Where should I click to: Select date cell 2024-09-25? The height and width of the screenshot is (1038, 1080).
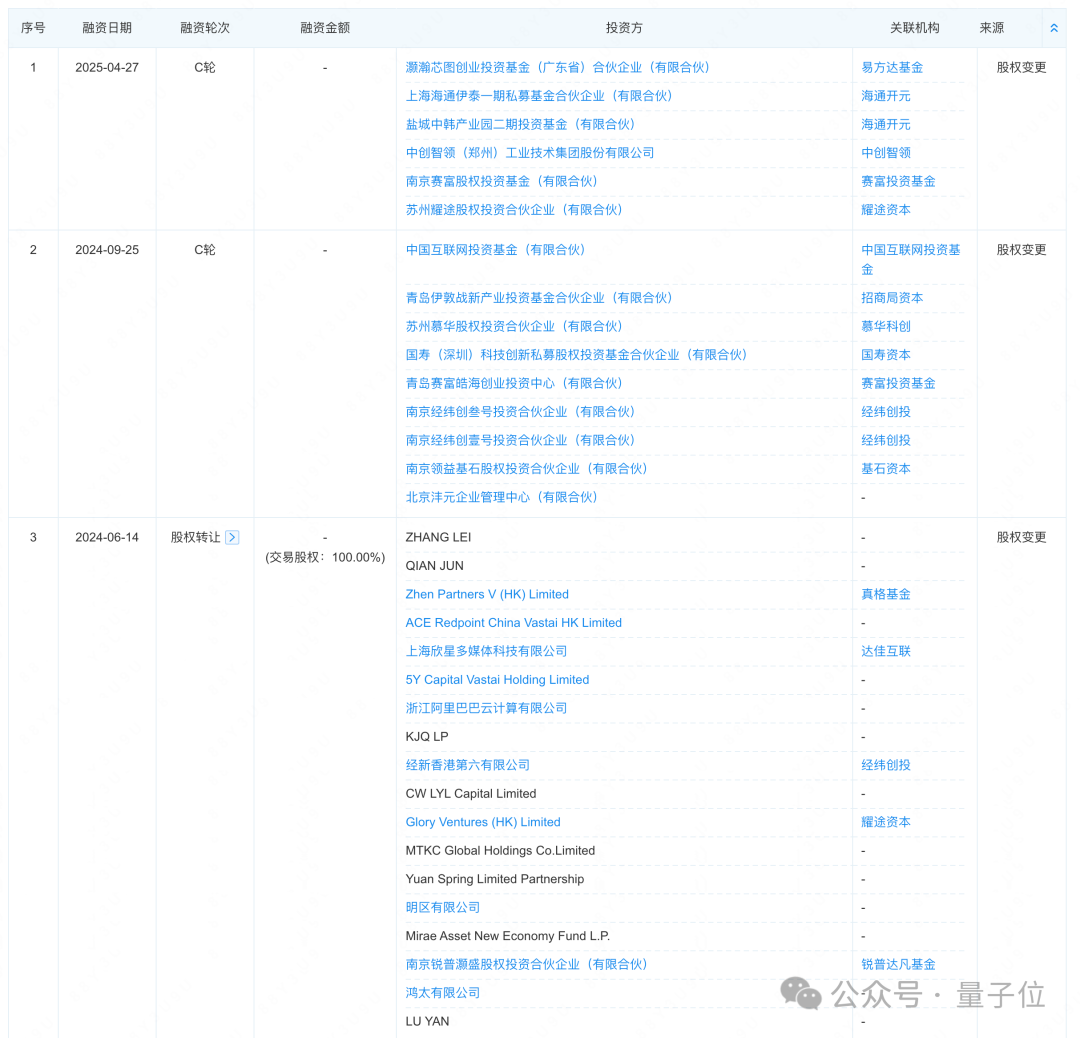[x=107, y=250]
